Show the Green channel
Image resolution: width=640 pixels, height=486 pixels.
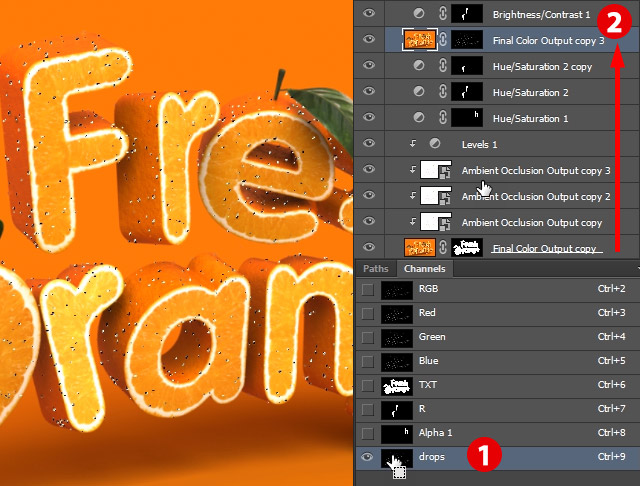coord(367,337)
